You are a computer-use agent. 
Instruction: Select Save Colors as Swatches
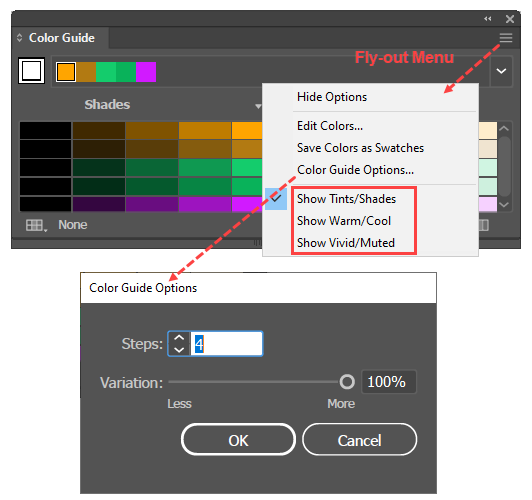click(360, 148)
